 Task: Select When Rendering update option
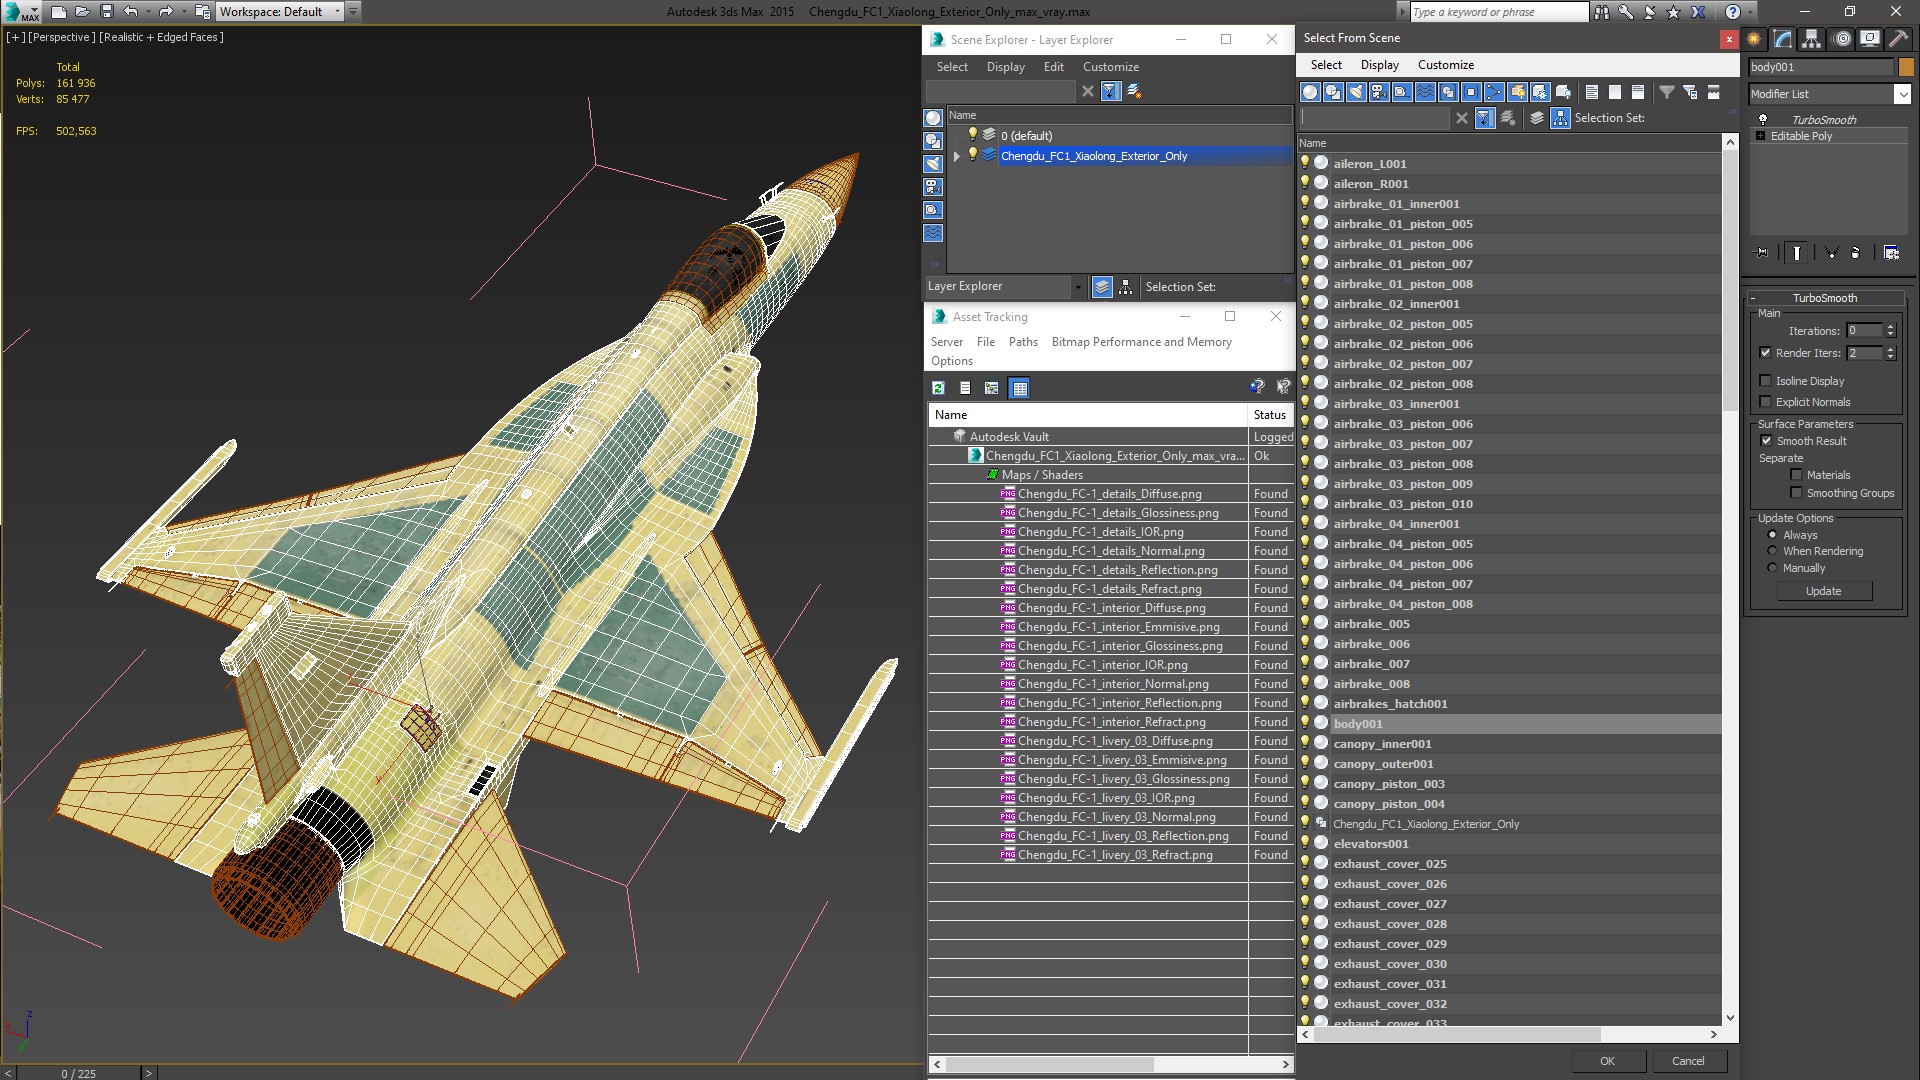point(1772,551)
